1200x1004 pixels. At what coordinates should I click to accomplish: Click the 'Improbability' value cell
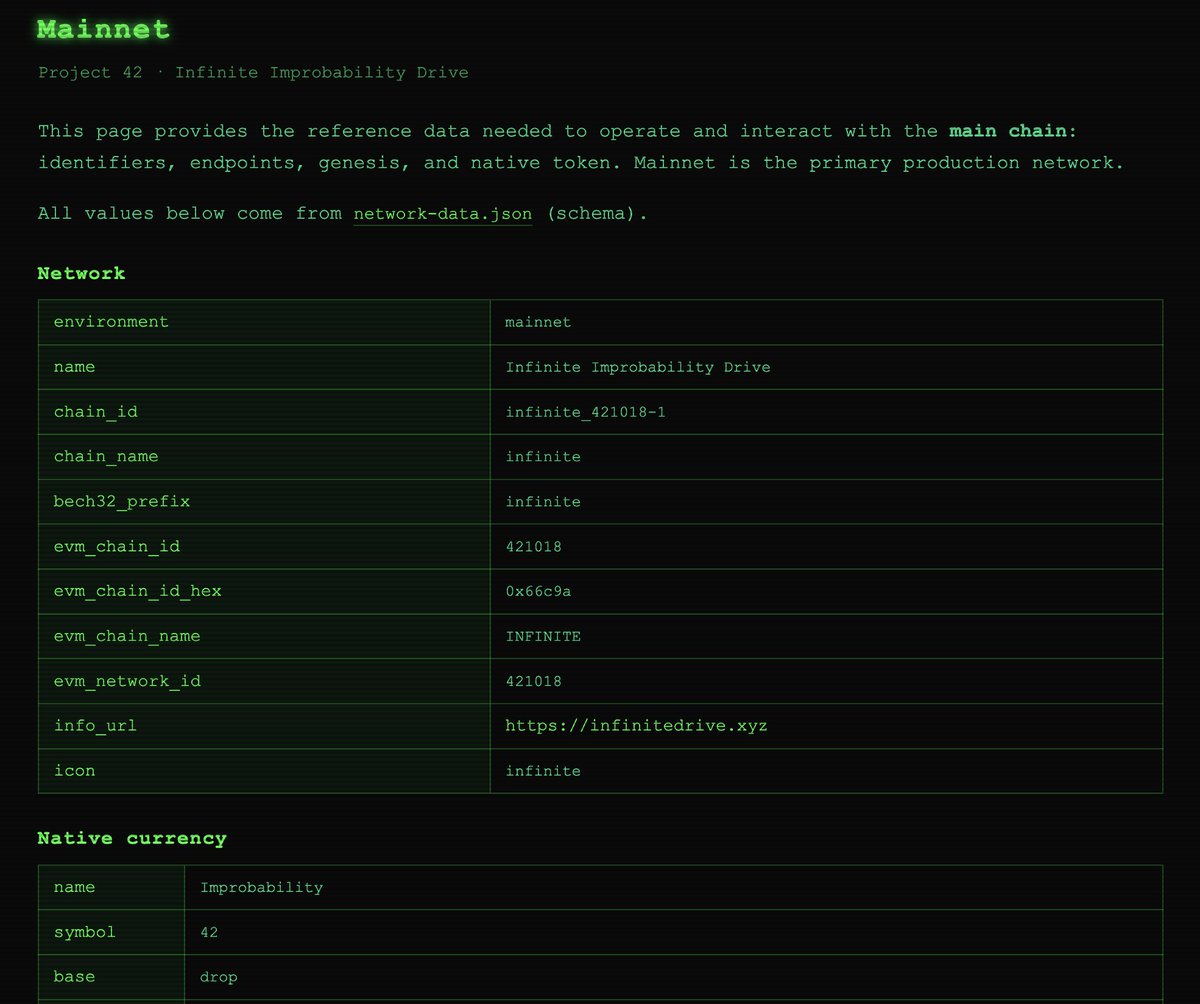674,887
